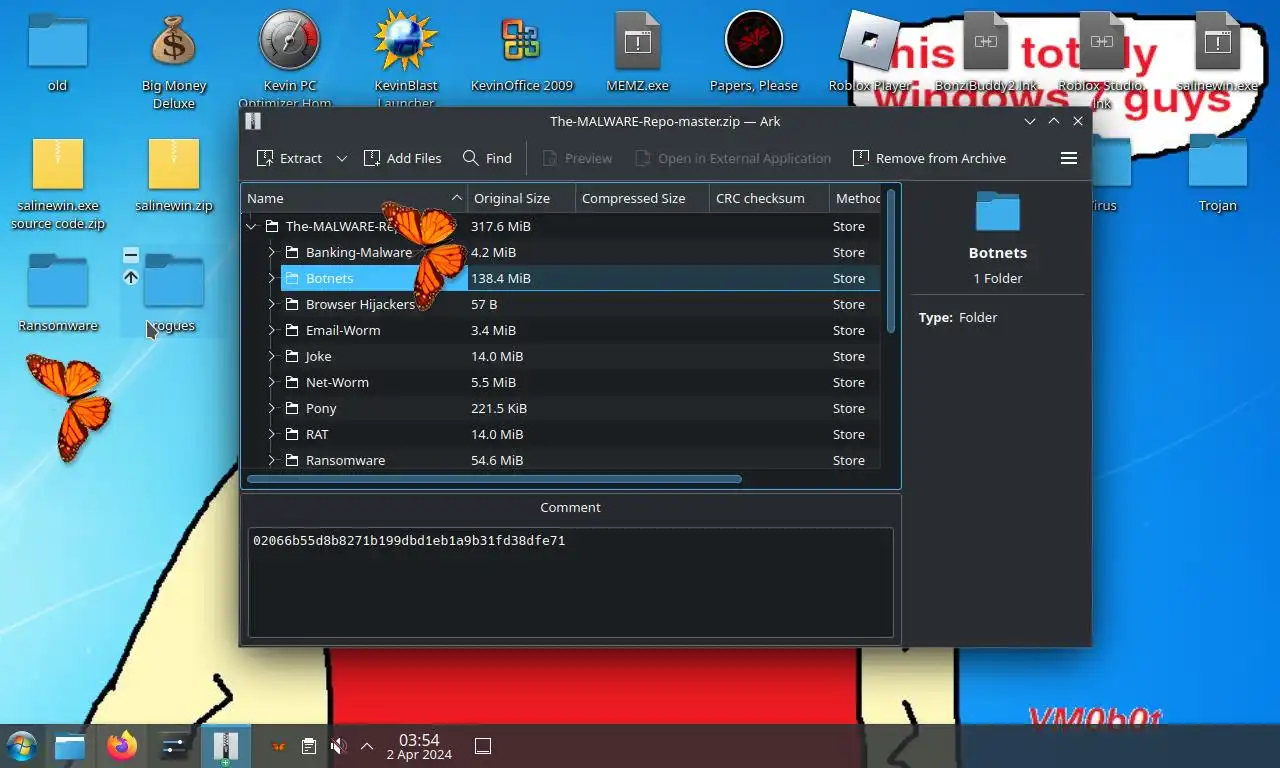Screen dimensions: 1280x768
Task: Open system settings taskbar icon
Action: pyautogui.click(x=174, y=746)
